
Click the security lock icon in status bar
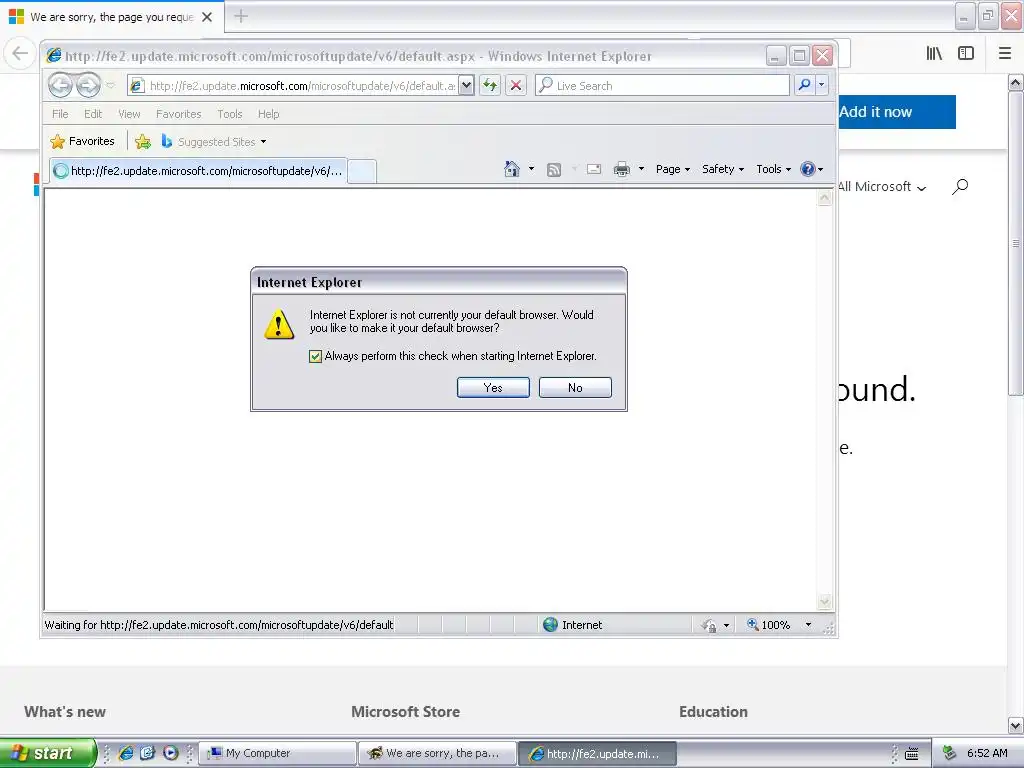pos(709,625)
